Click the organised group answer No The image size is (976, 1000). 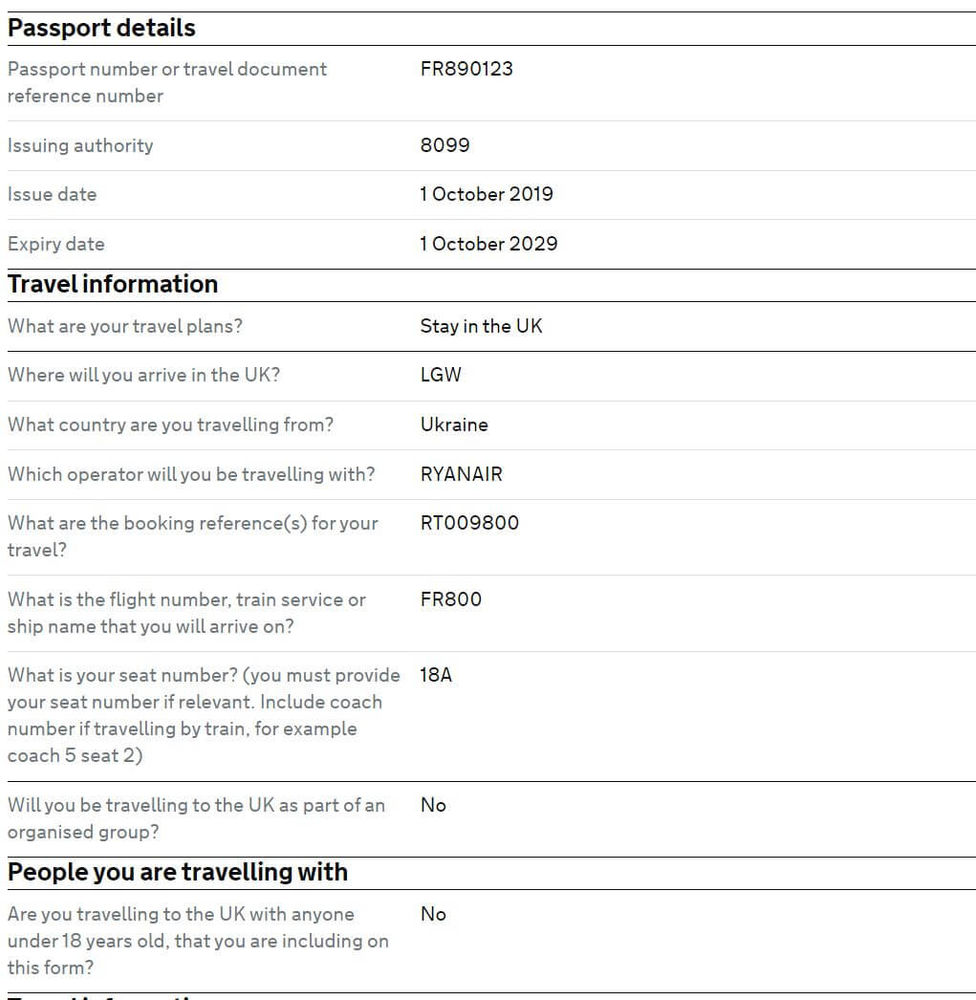coord(433,805)
